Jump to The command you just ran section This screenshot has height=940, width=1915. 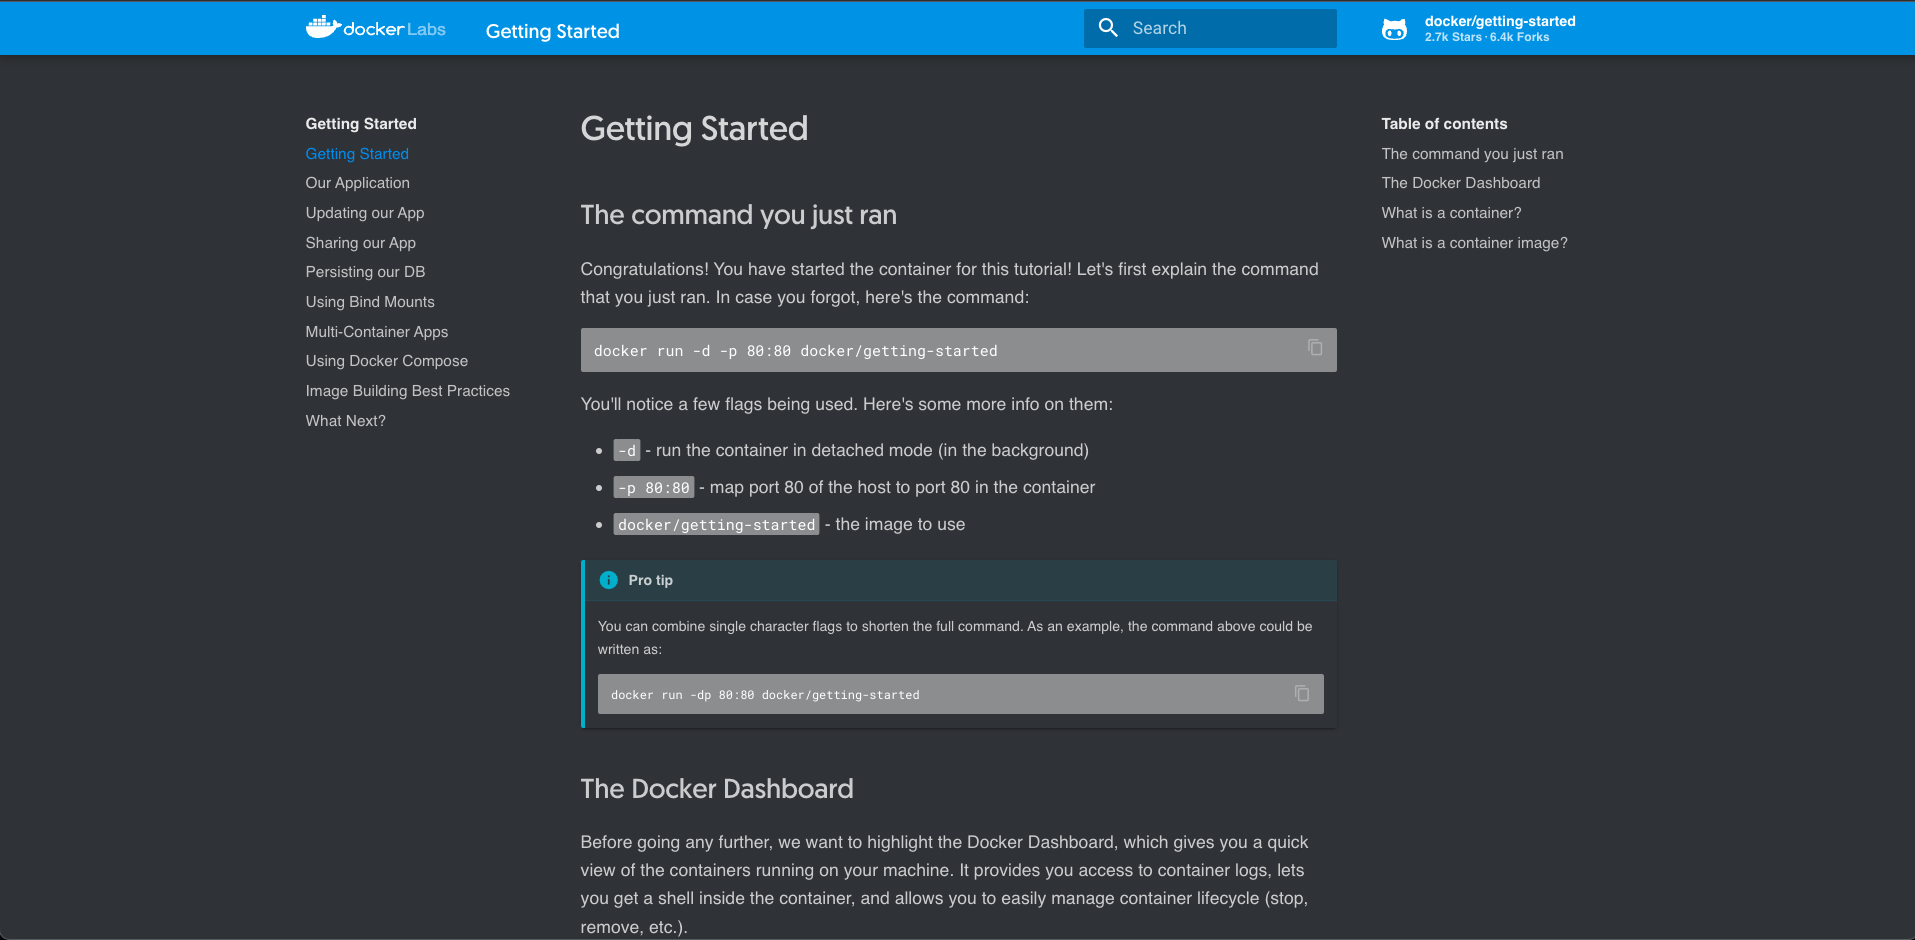(1472, 154)
